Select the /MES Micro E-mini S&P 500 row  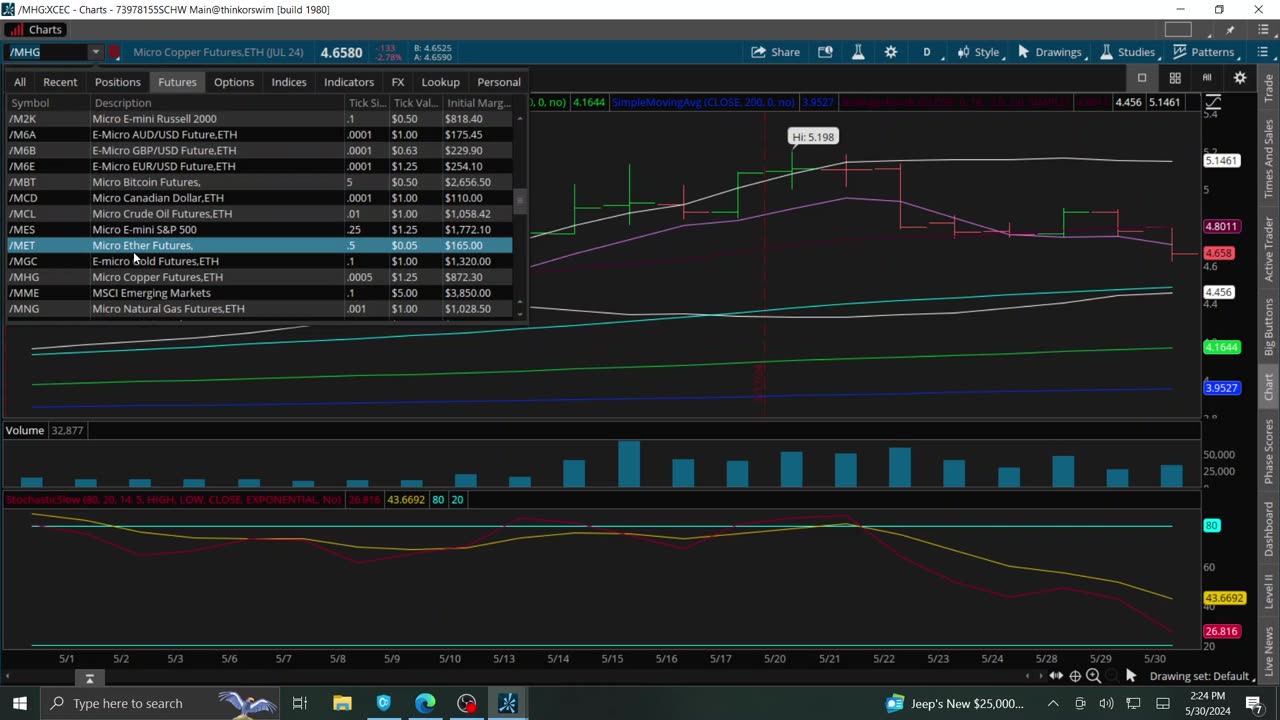[260, 229]
